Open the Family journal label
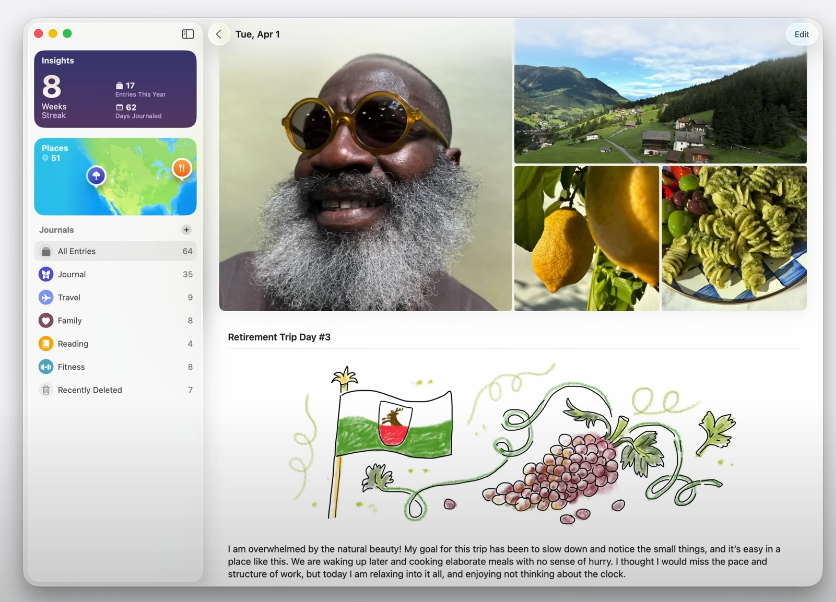836x602 pixels. point(69,320)
